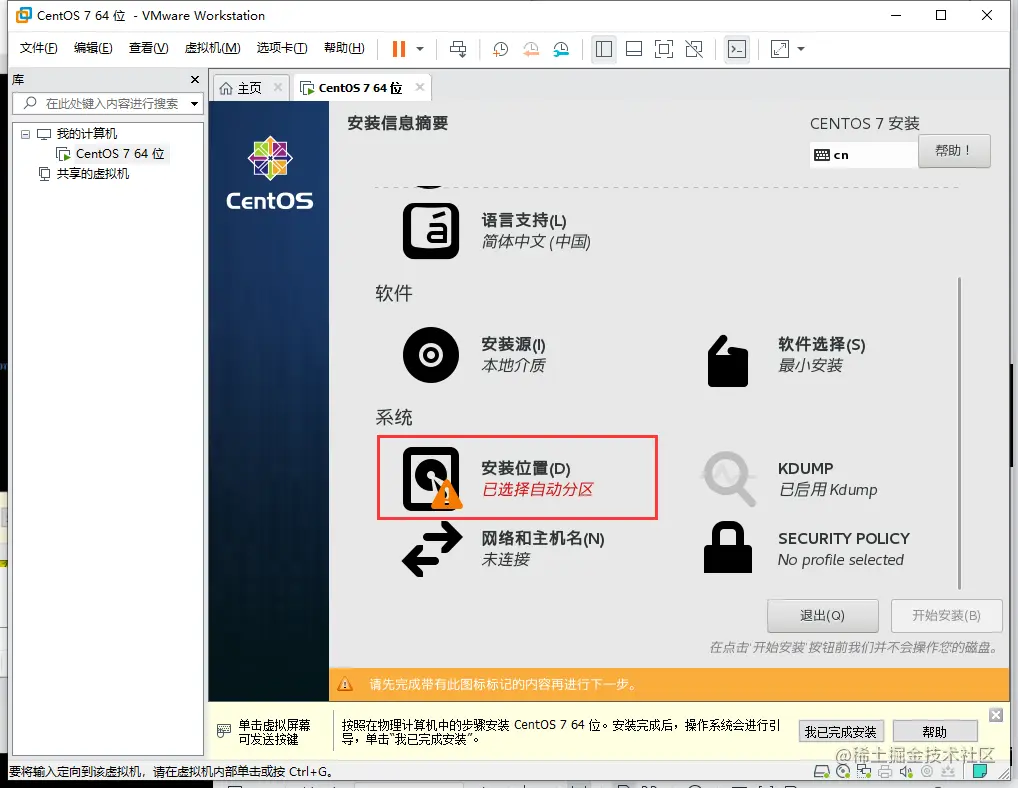Close the 库 library panel

click(x=195, y=79)
